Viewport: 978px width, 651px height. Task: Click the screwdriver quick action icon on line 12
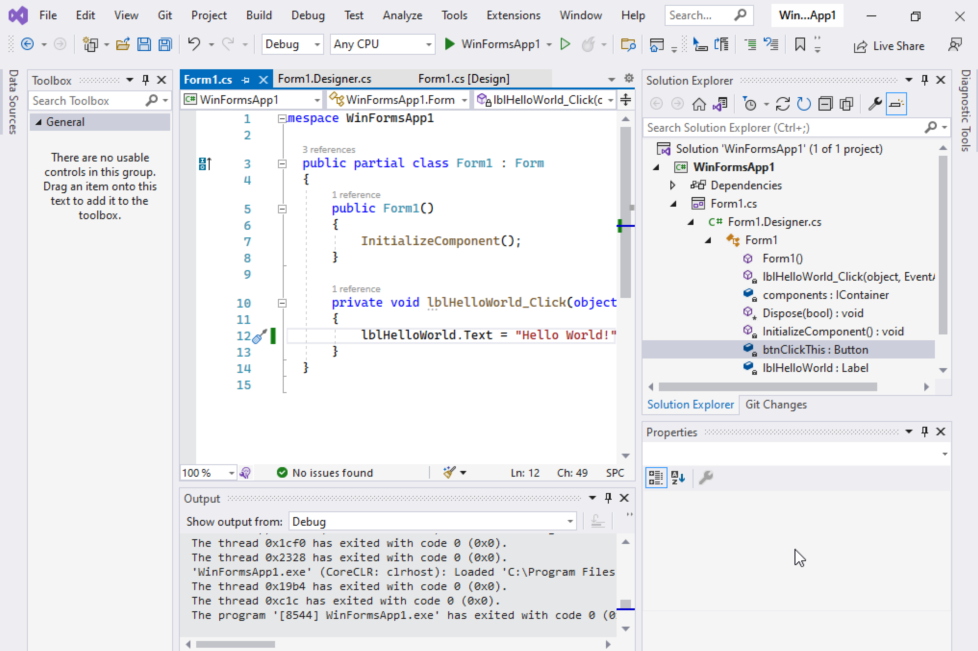point(259,337)
